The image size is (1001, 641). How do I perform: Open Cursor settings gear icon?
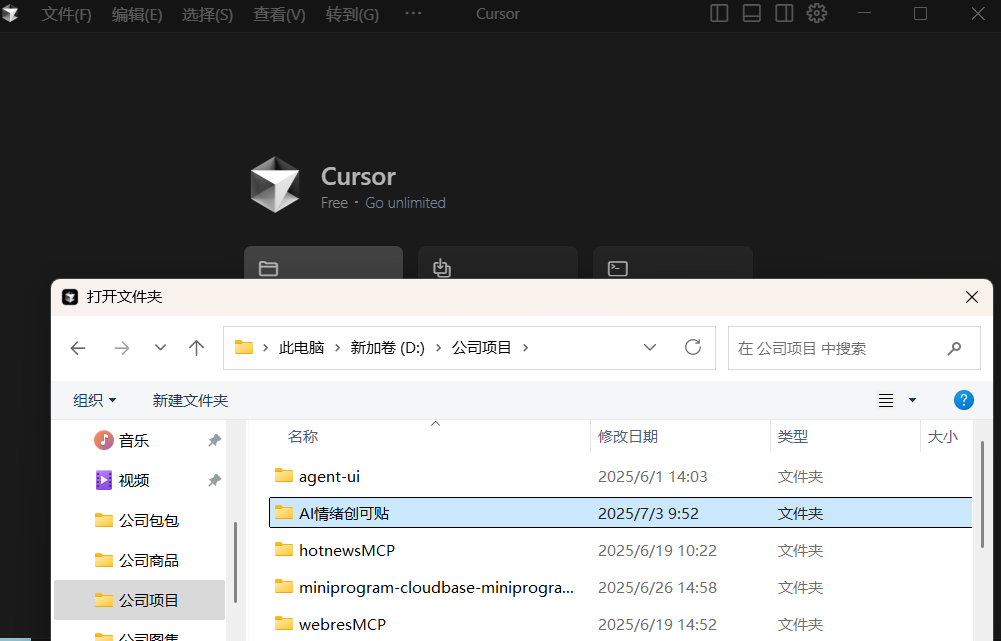click(x=817, y=13)
